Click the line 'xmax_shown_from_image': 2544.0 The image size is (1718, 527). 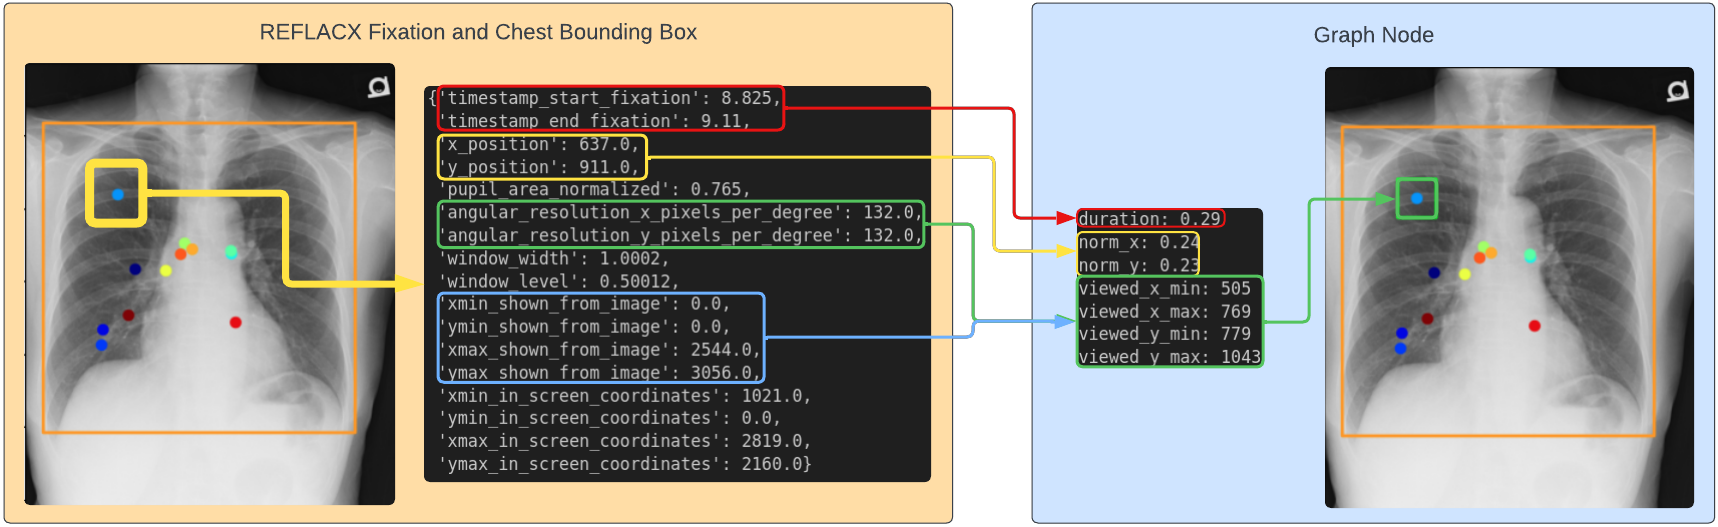click(599, 350)
